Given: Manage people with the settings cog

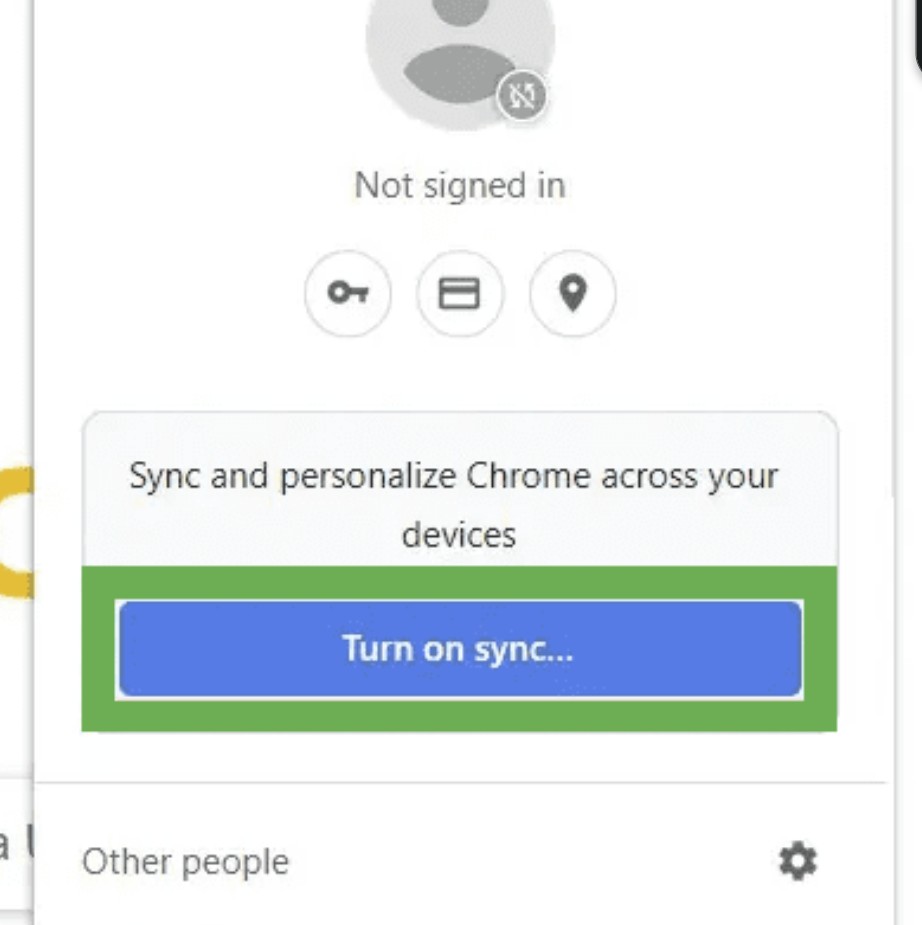Looking at the screenshot, I should point(797,861).
